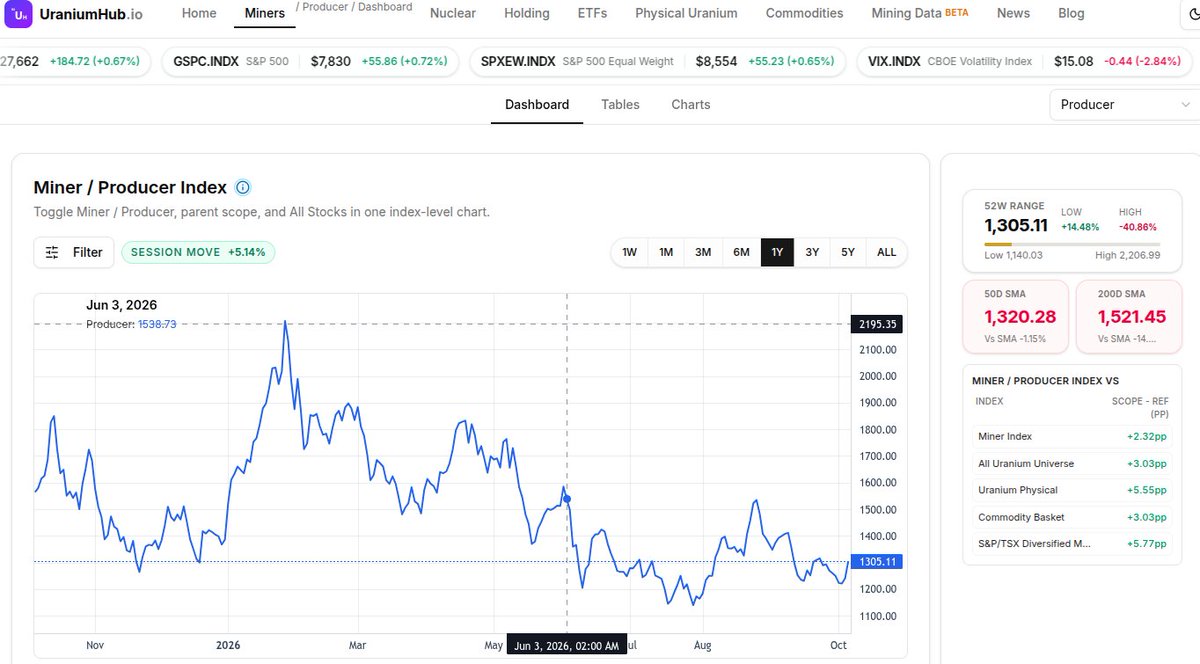Image resolution: width=1200 pixels, height=664 pixels.
Task: Click the SPXEW.INDX ticker chip
Action: click(658, 61)
